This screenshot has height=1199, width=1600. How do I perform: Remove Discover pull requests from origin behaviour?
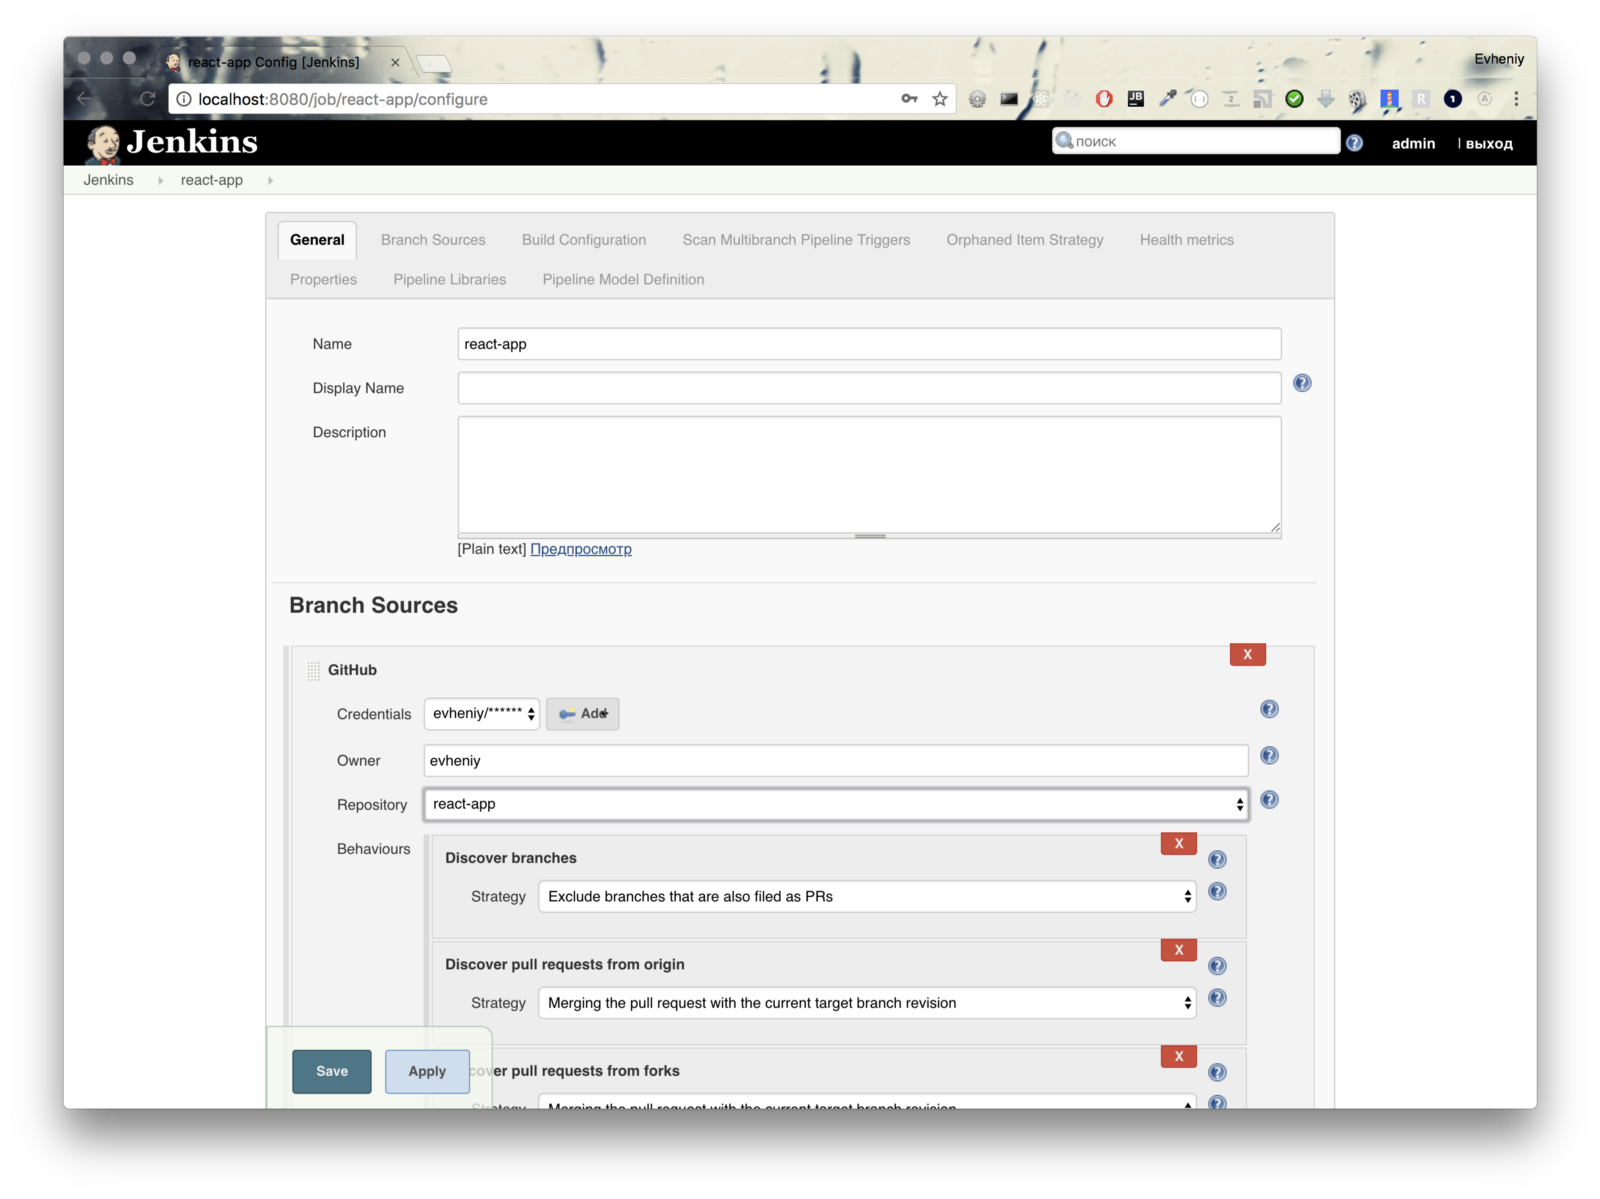pos(1179,950)
